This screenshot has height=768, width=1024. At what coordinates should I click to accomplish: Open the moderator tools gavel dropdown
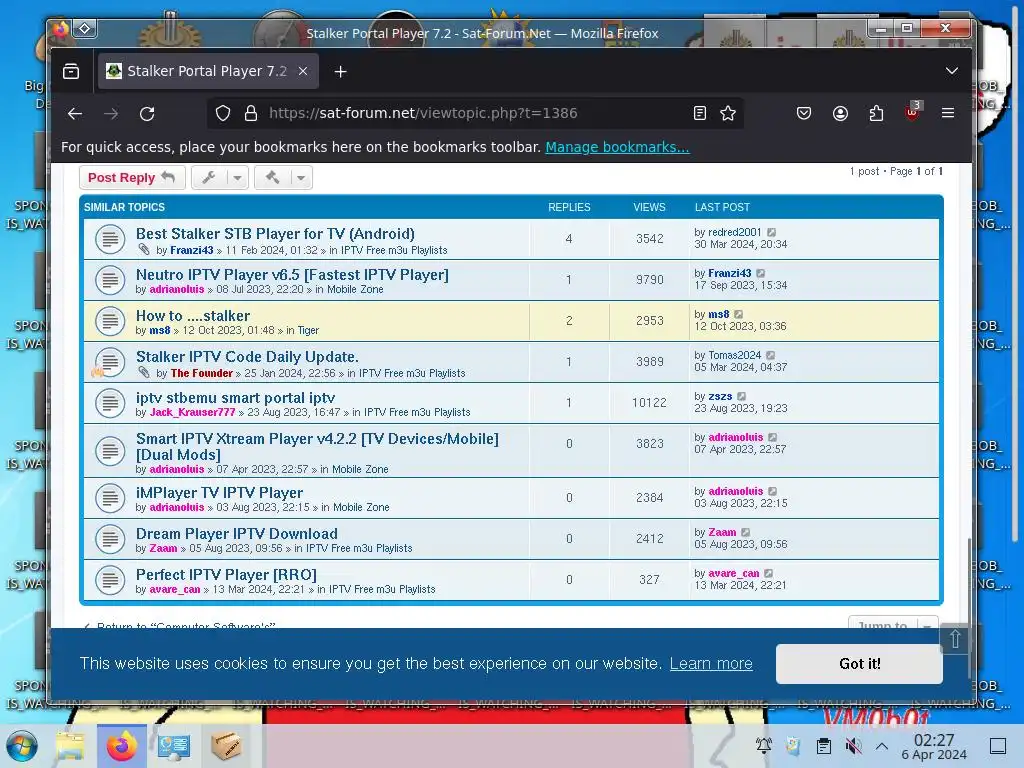tap(283, 178)
